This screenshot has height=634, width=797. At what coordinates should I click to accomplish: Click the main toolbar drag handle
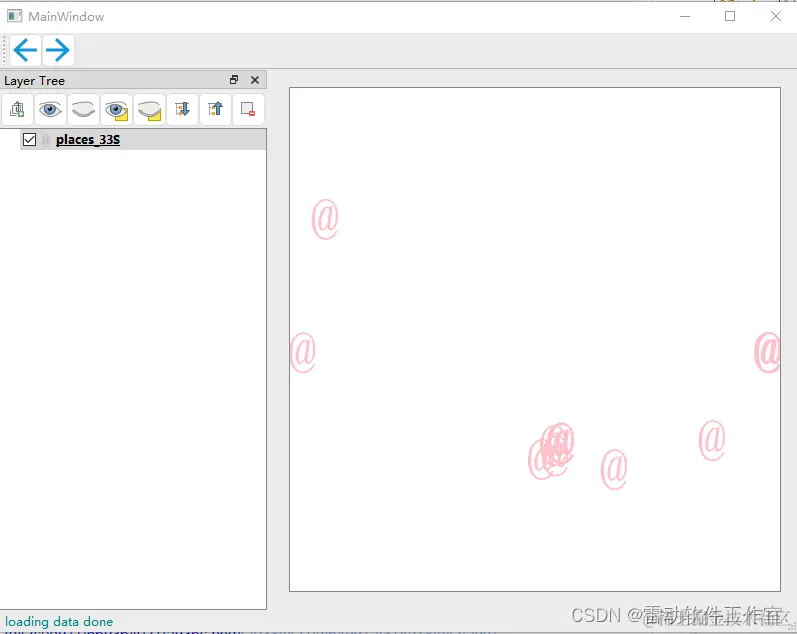pos(4,50)
